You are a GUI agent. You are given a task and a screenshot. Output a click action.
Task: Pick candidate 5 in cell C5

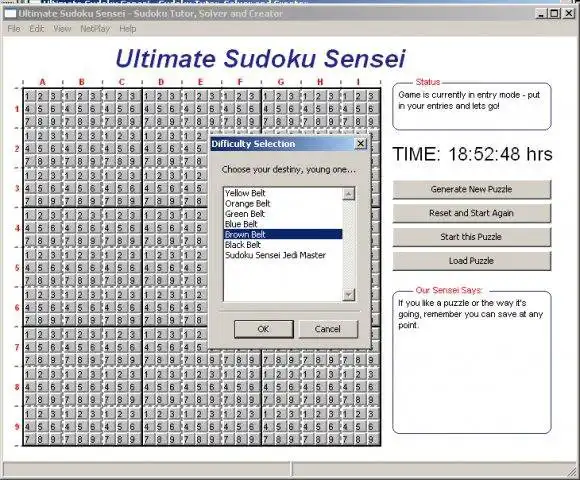[x=120, y=268]
